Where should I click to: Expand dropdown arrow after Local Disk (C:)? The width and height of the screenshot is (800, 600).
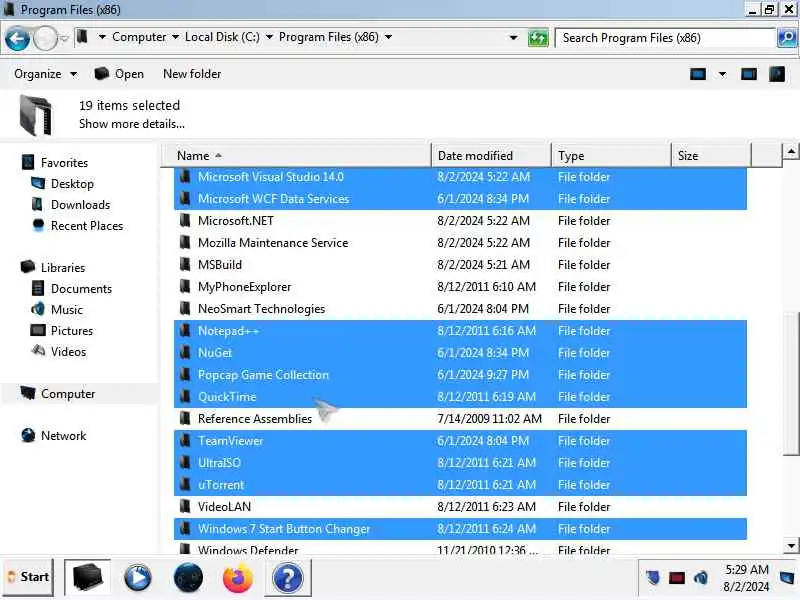coord(269,37)
